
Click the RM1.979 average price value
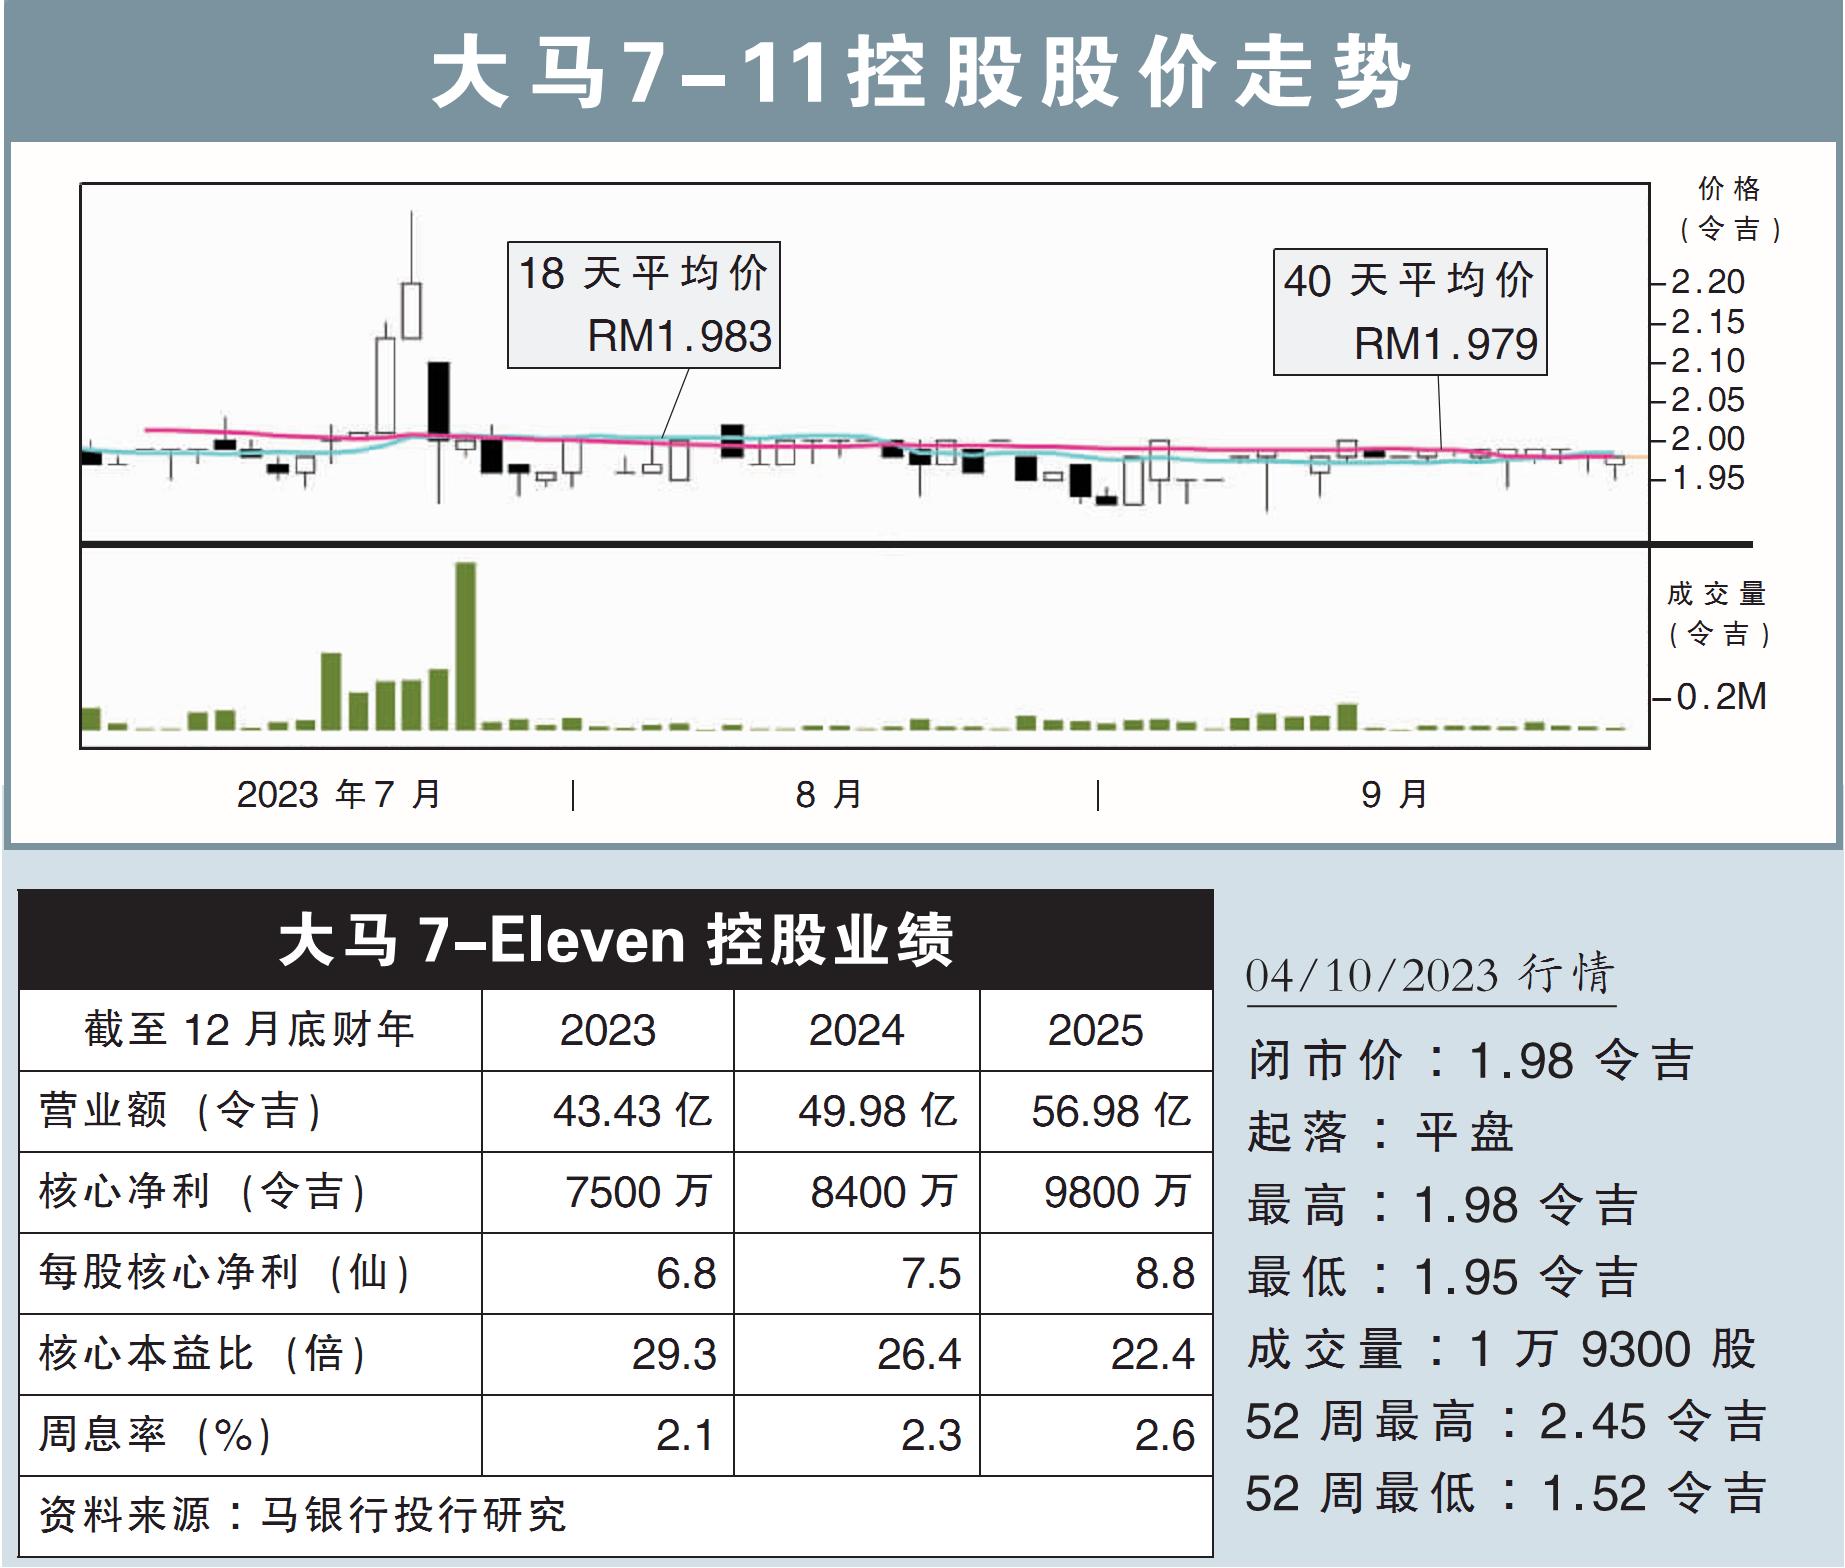pyautogui.click(x=1446, y=344)
